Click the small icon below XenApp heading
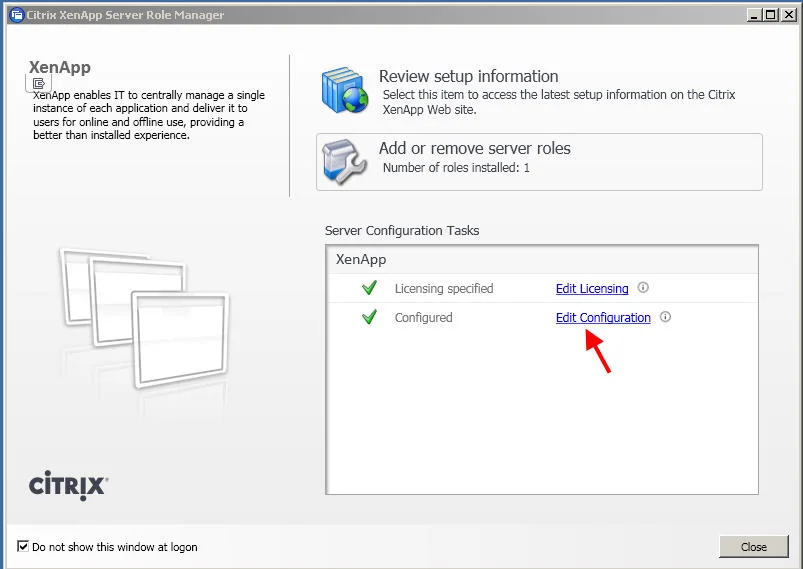803x569 pixels. point(38,83)
